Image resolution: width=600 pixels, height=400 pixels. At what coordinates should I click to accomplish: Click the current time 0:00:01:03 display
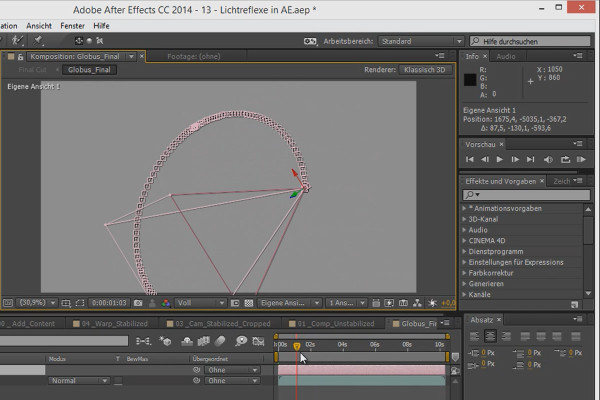109,303
